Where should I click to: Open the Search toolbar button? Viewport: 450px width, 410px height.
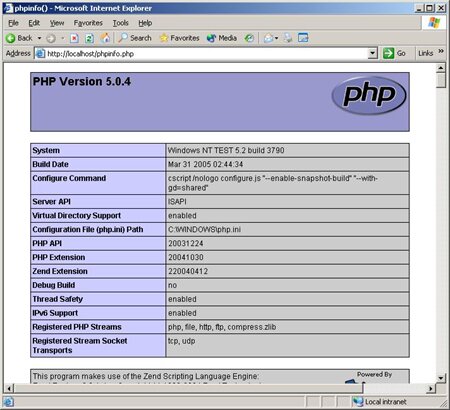135,38
